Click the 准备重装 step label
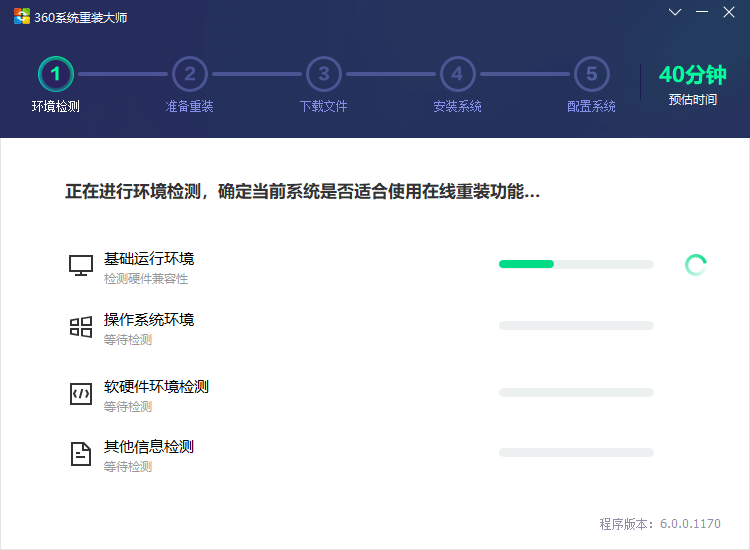This screenshot has height=550, width=750. (x=189, y=106)
